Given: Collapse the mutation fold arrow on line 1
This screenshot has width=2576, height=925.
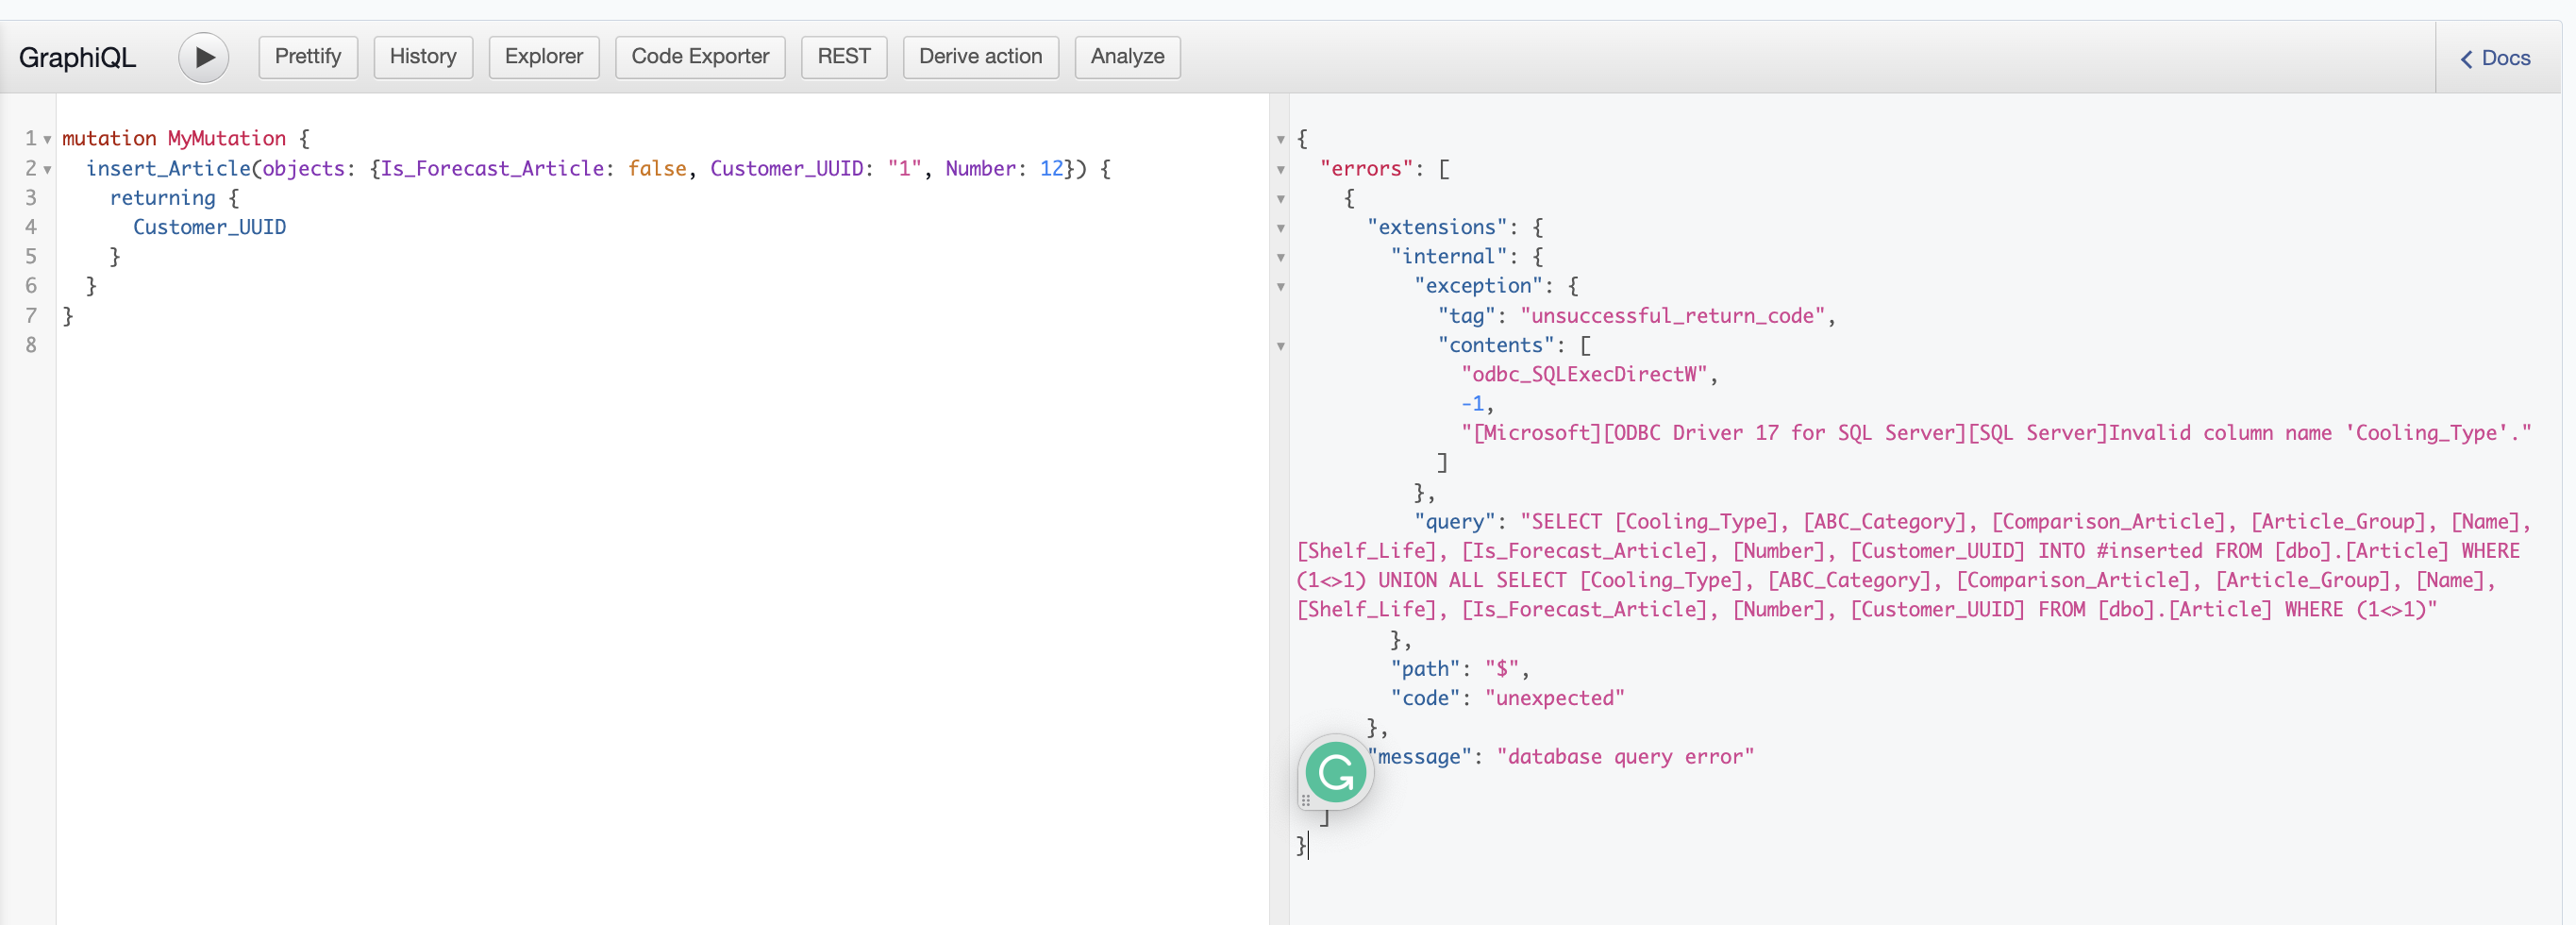Looking at the screenshot, I should (x=47, y=140).
